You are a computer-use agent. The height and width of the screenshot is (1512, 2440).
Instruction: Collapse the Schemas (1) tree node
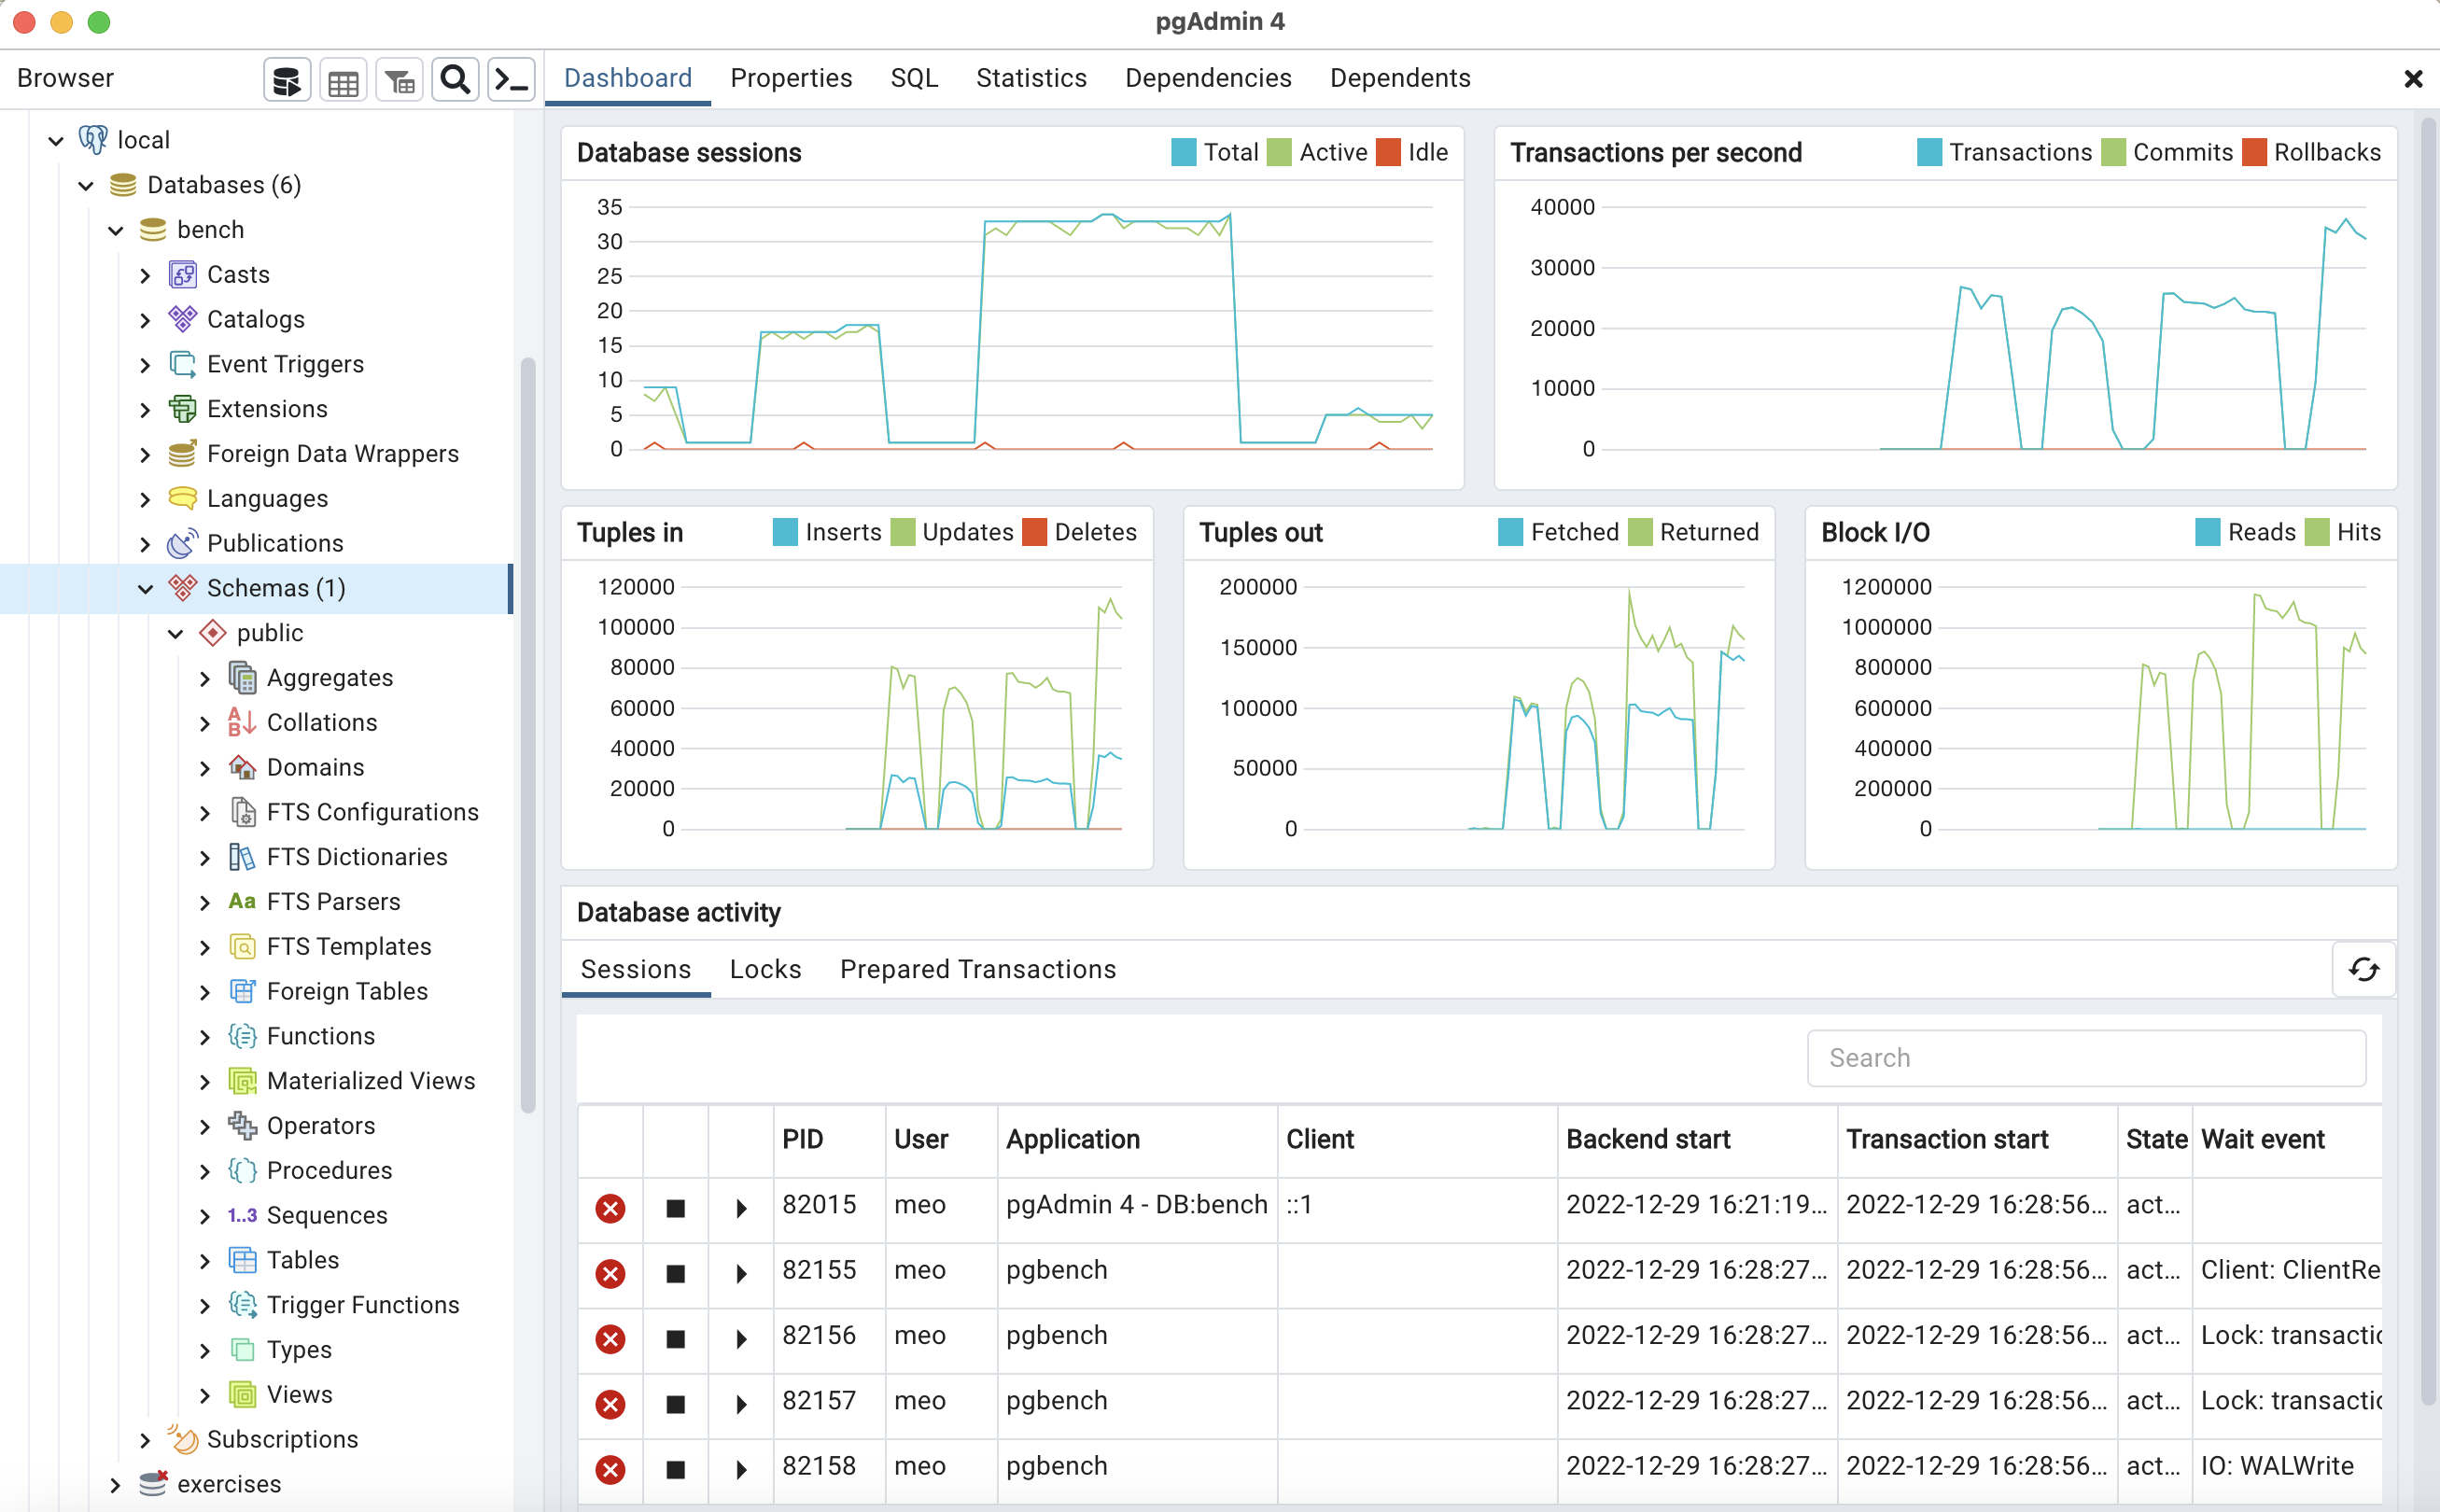tap(146, 589)
